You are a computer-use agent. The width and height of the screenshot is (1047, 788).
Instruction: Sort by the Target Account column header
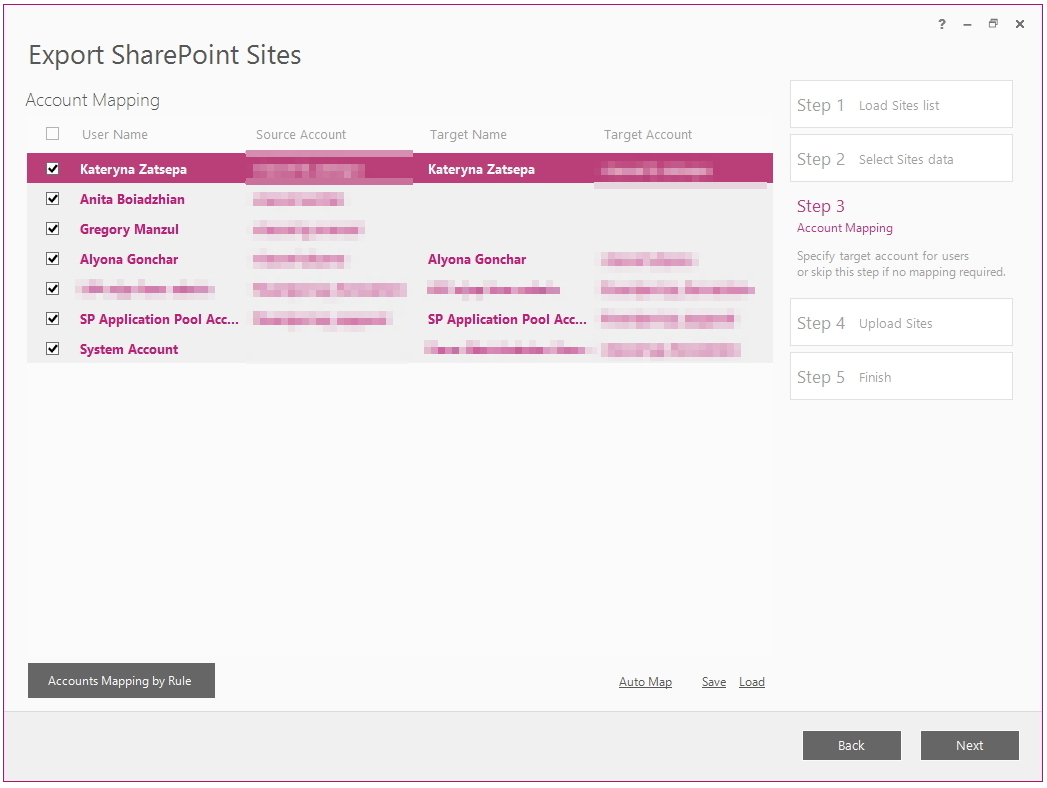648,134
